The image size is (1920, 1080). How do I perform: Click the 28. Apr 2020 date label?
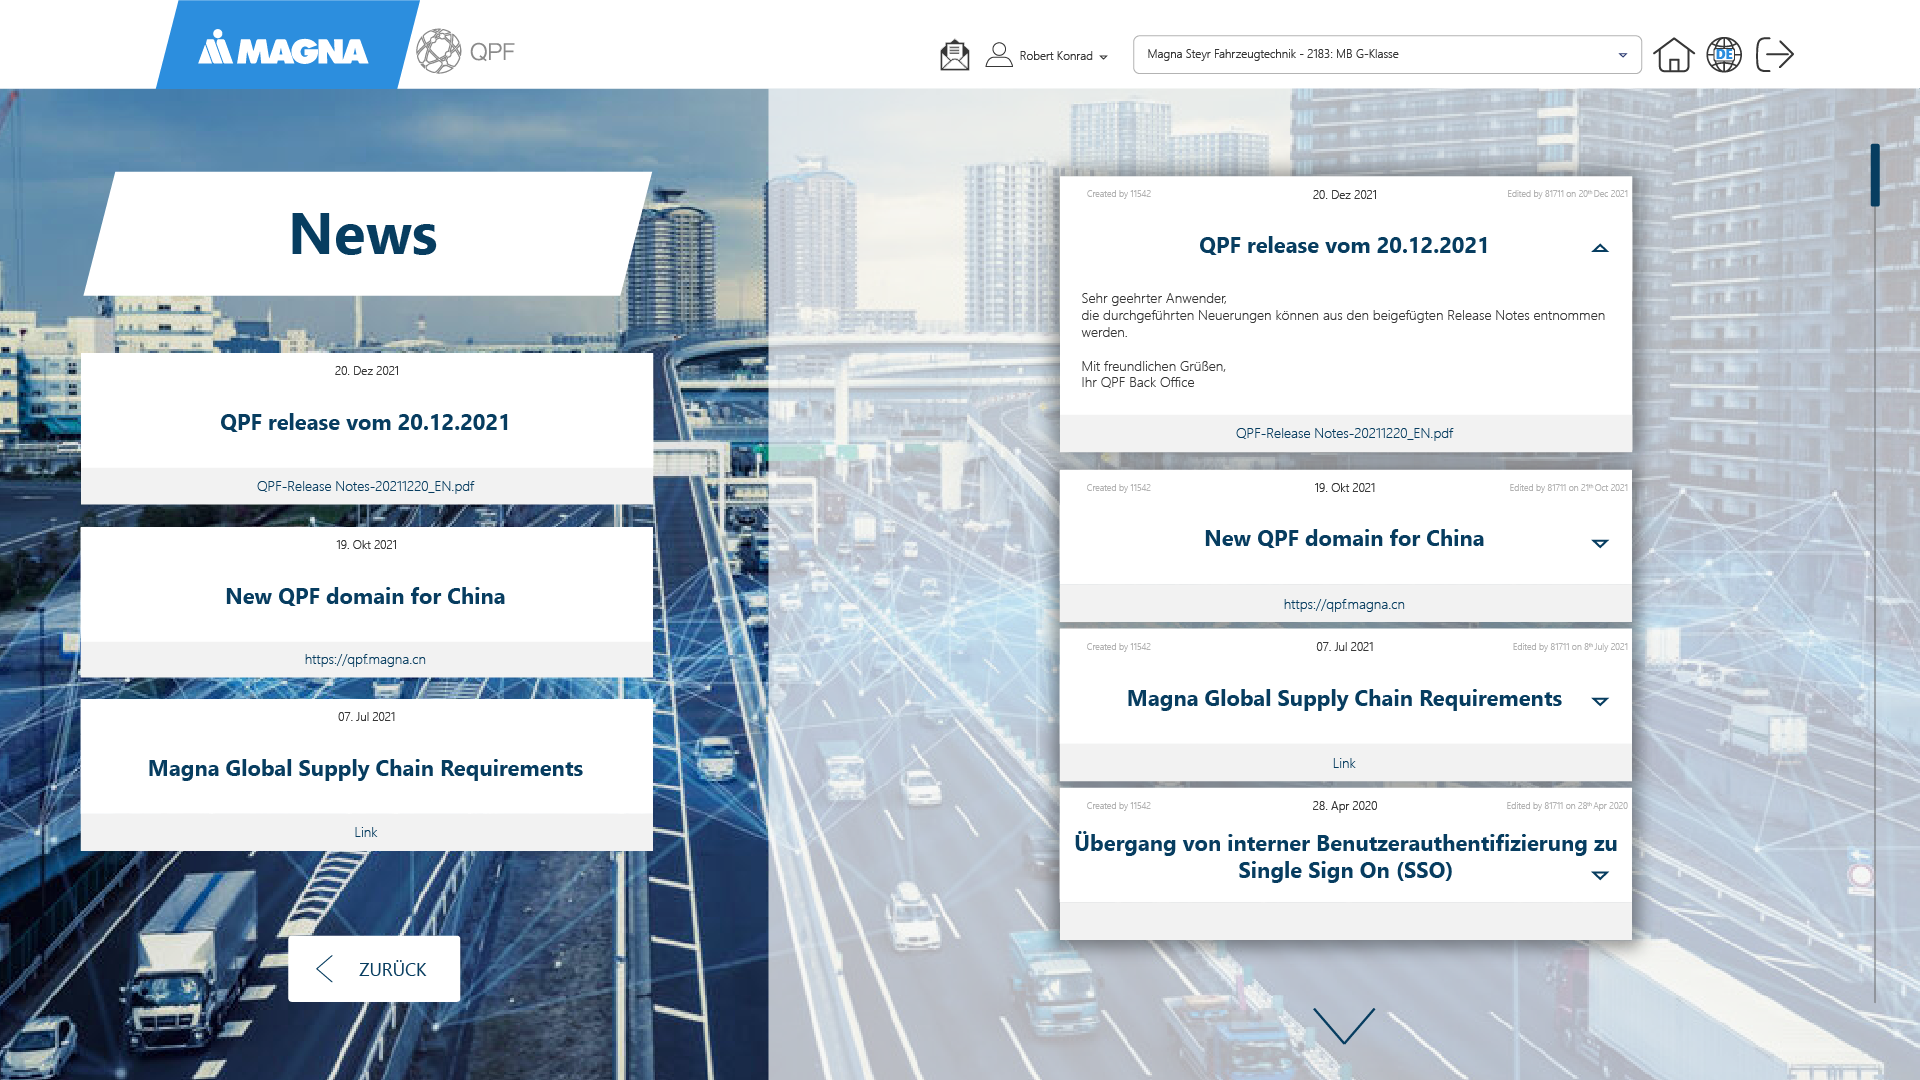click(1344, 806)
